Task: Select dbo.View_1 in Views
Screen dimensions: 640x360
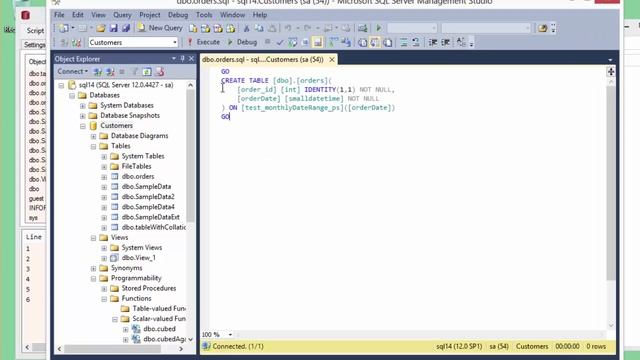Action: pos(139,258)
